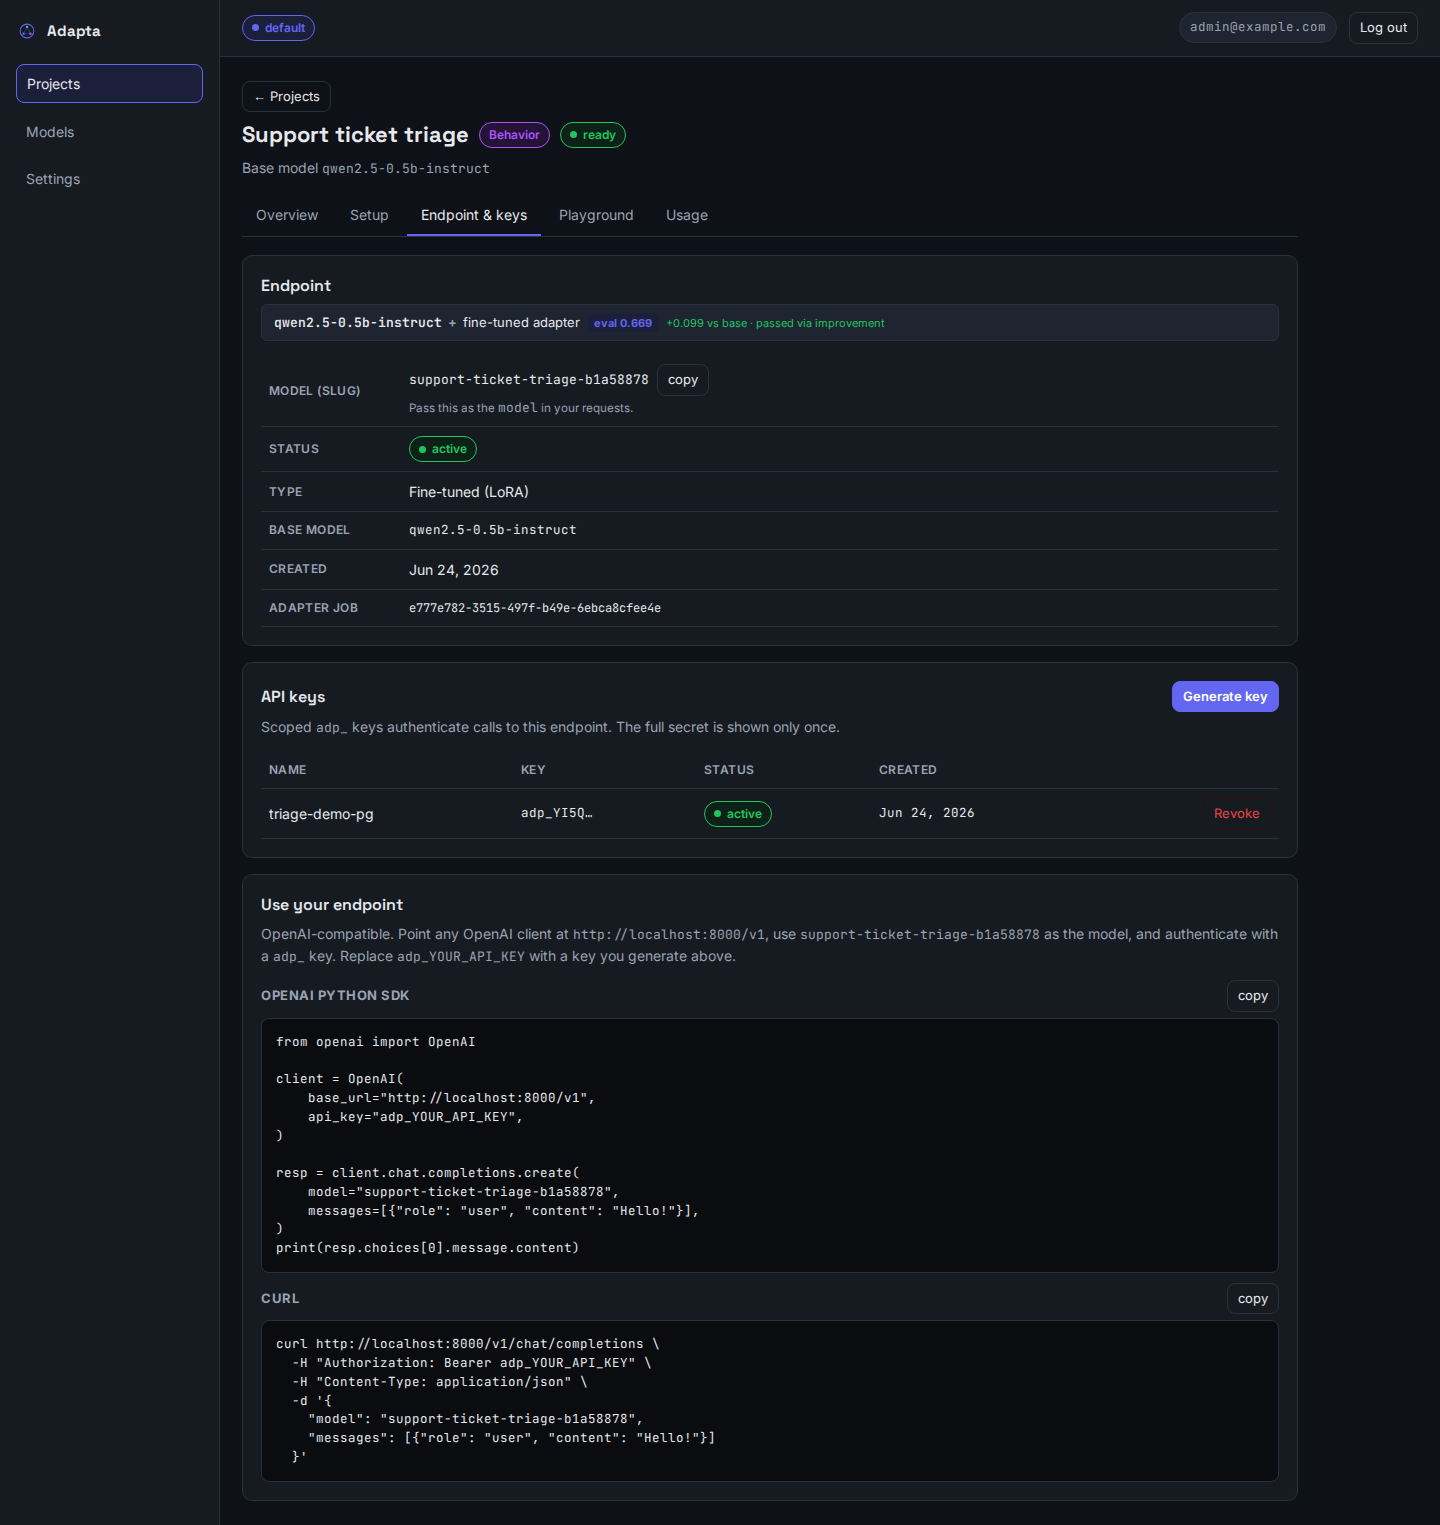Click the adp_YI5Q… key value

tap(557, 813)
